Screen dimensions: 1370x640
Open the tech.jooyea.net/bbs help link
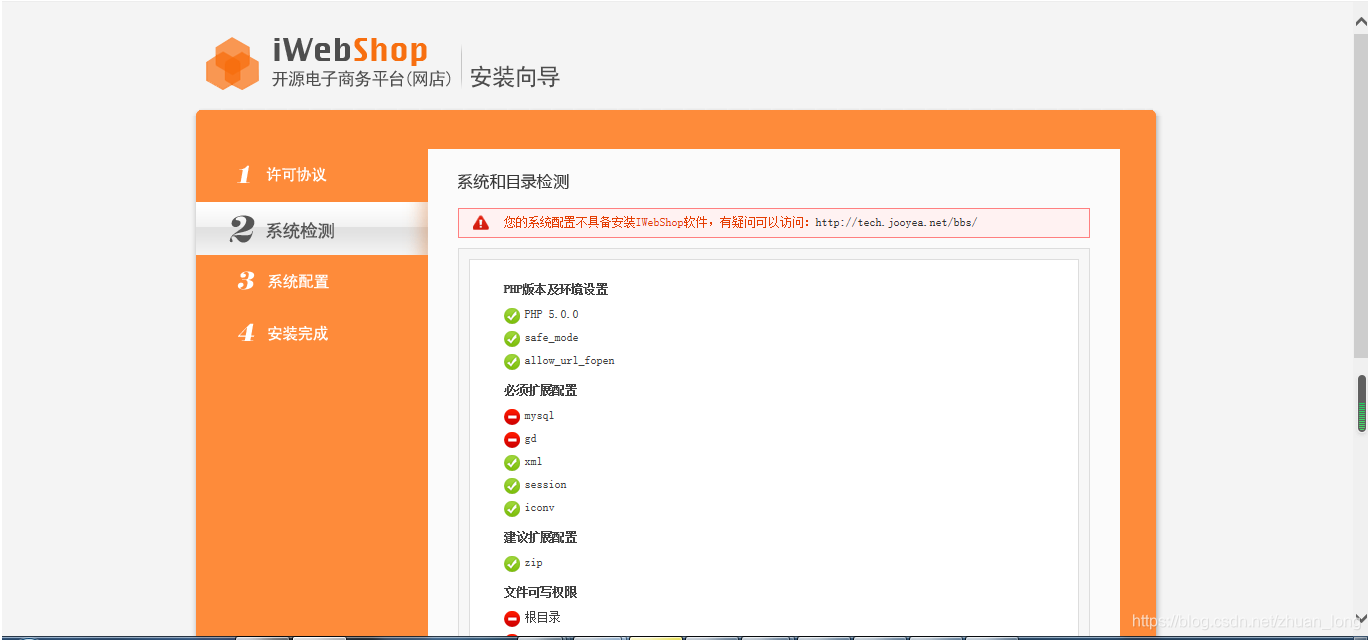pyautogui.click(x=896, y=223)
